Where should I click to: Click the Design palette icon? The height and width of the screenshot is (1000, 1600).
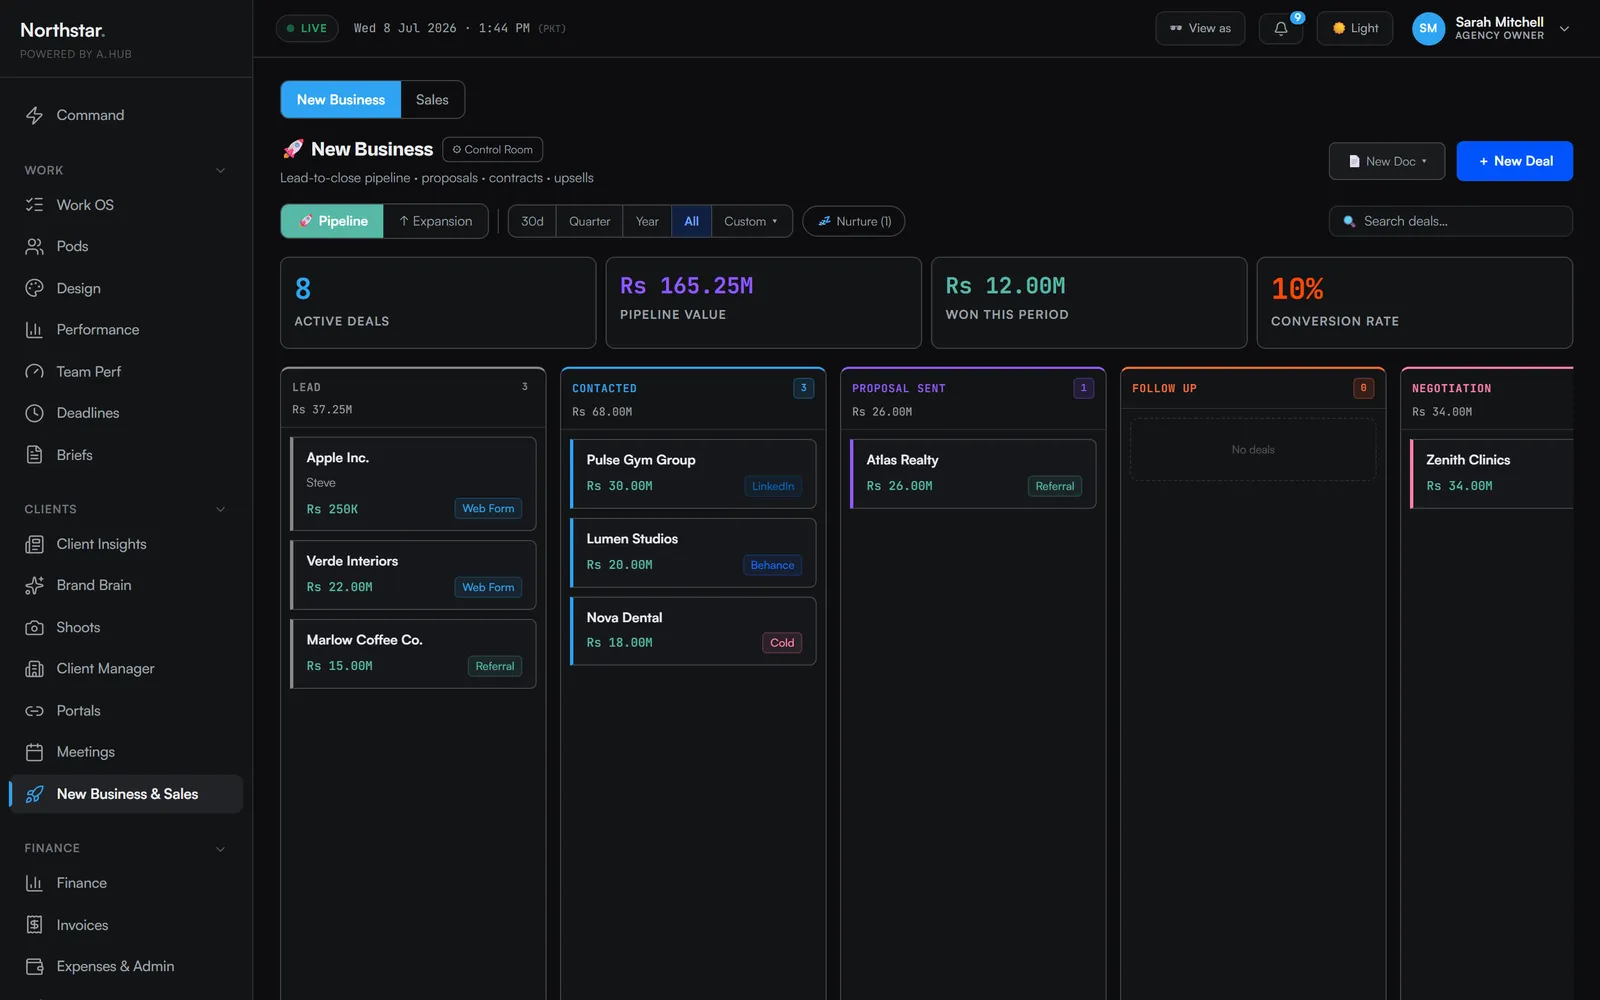[34, 288]
